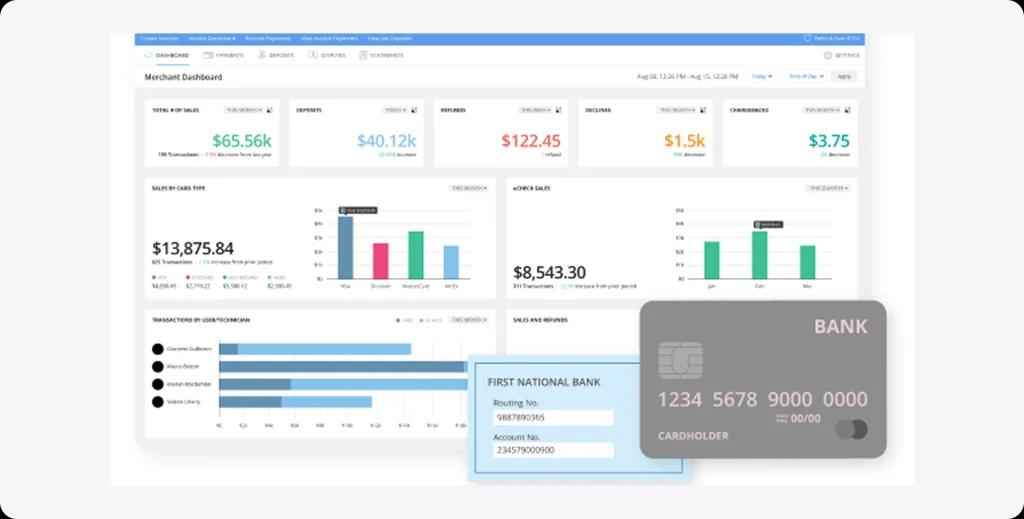Expand the Deposits card with its icon
1024x519 pixels.
click(x=414, y=110)
